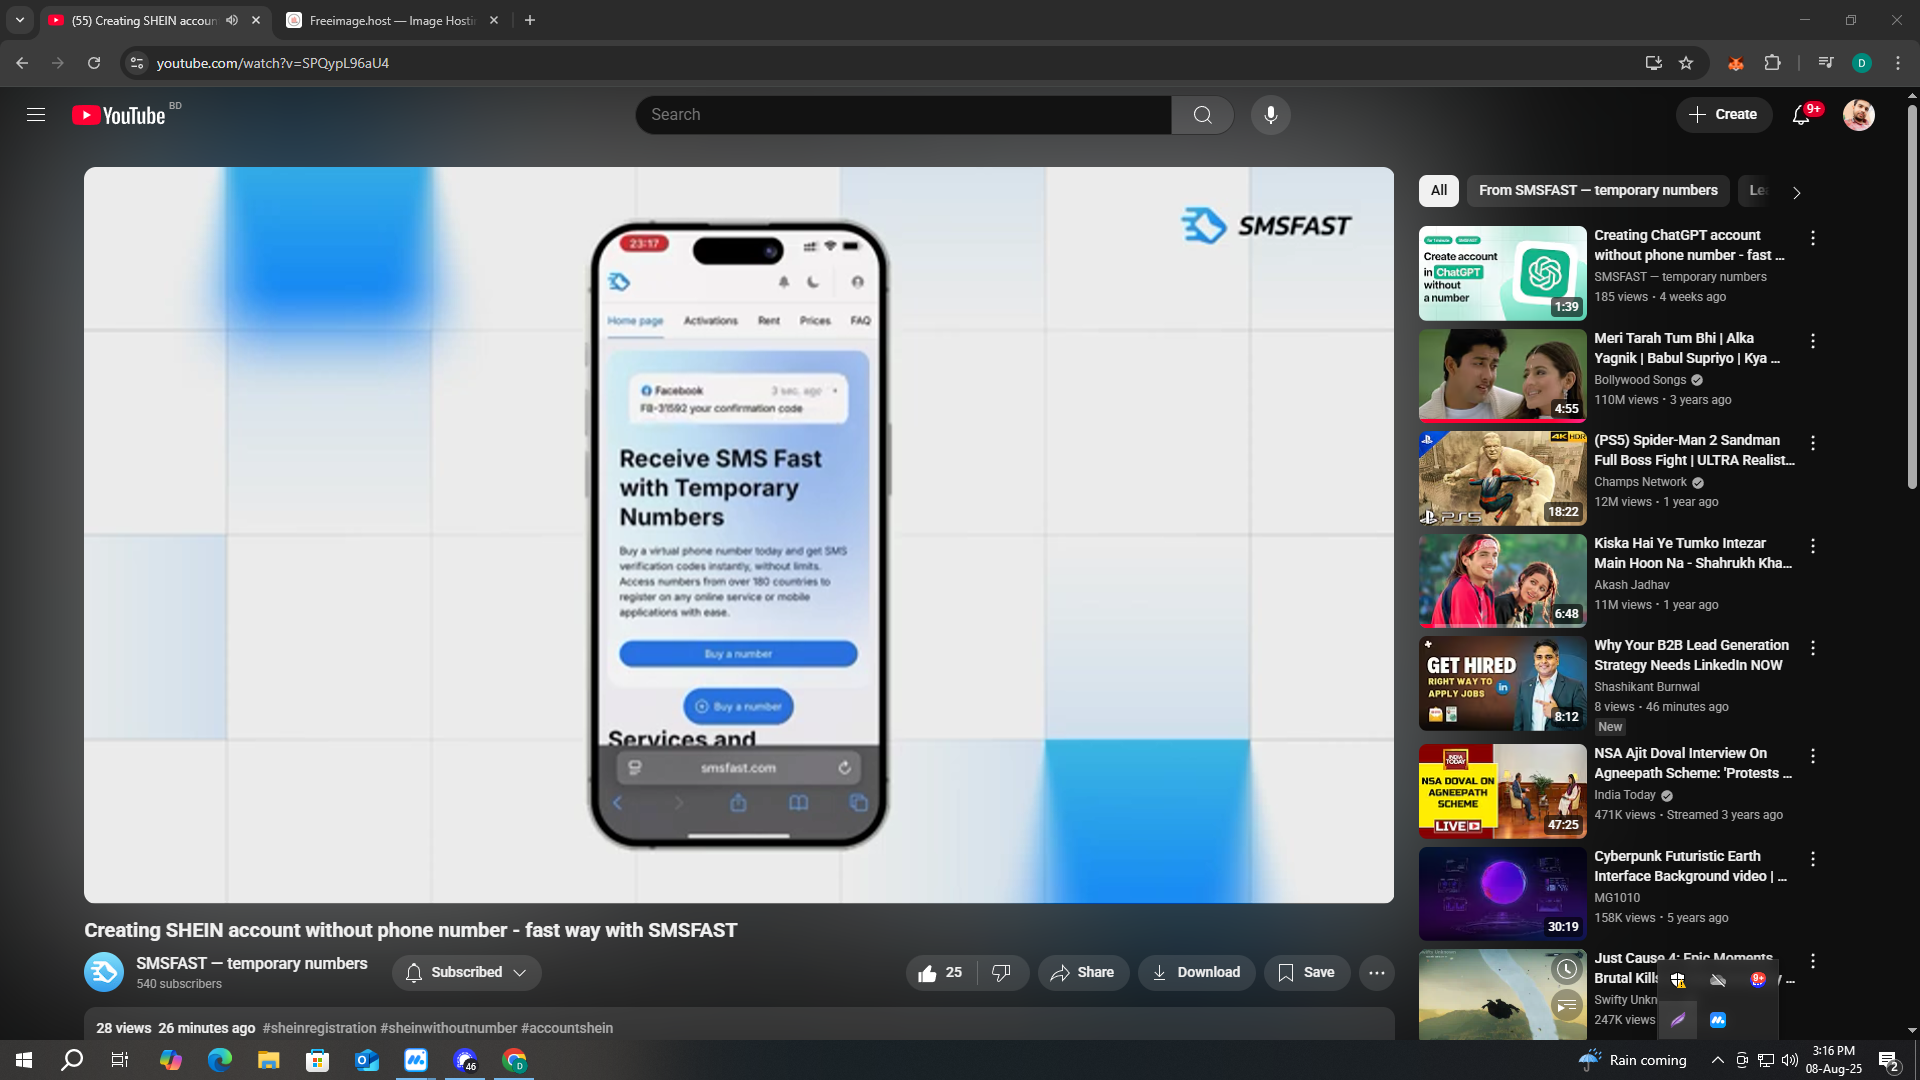Open GET HIRED video thumbnail
1920x1080 pixels.
coord(1502,683)
